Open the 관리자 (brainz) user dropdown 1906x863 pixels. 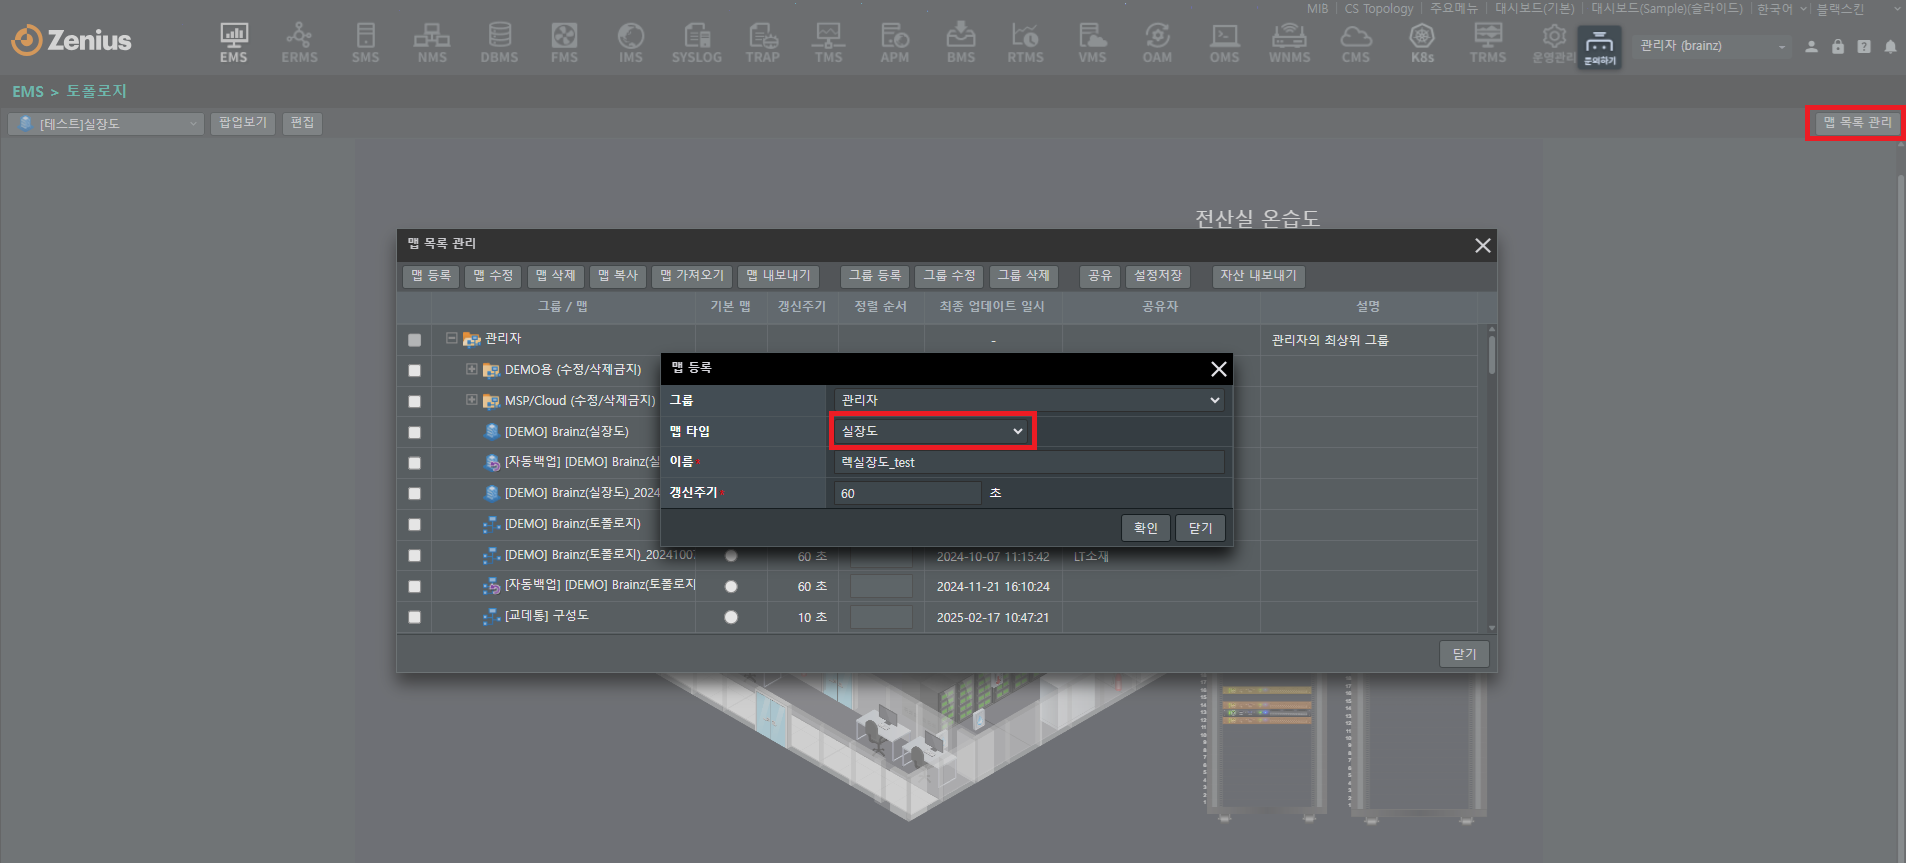pyautogui.click(x=1712, y=46)
